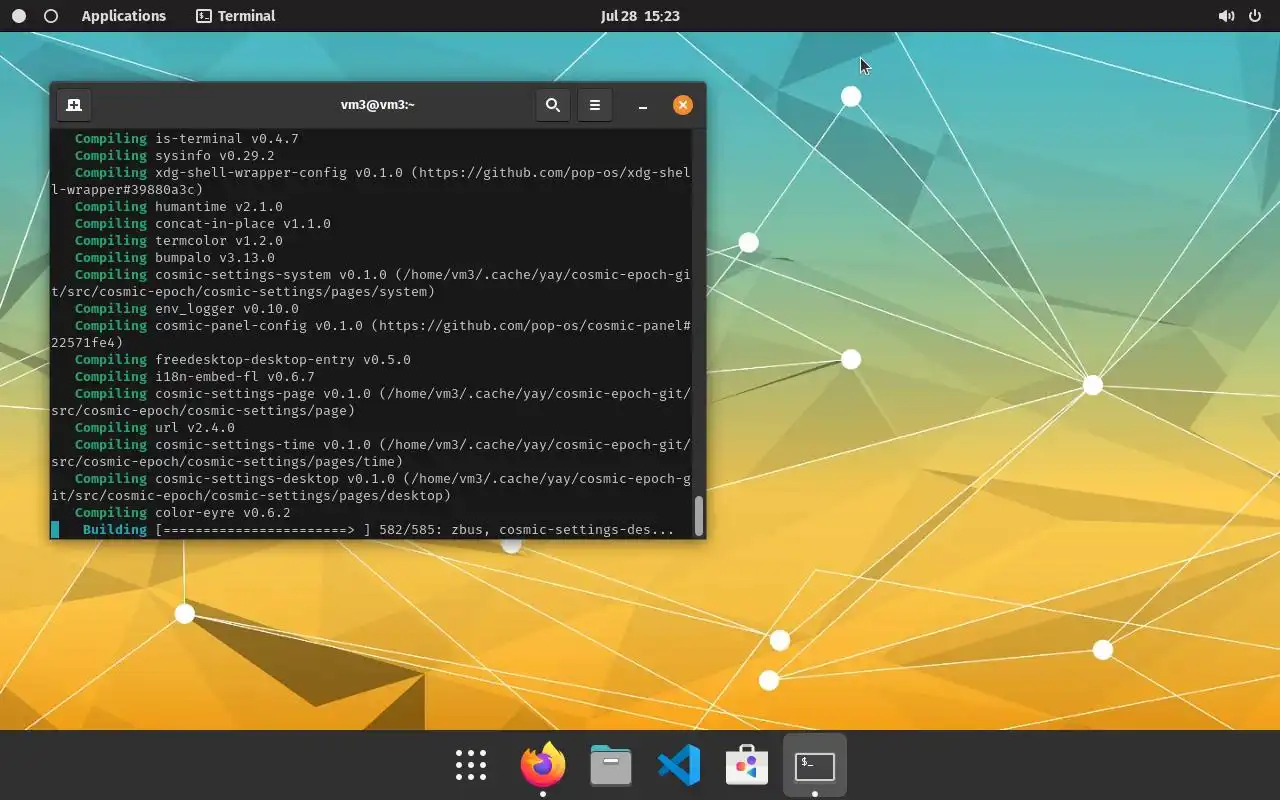The image size is (1280, 800).
Task: Open a new terminal tab
Action: (x=73, y=105)
